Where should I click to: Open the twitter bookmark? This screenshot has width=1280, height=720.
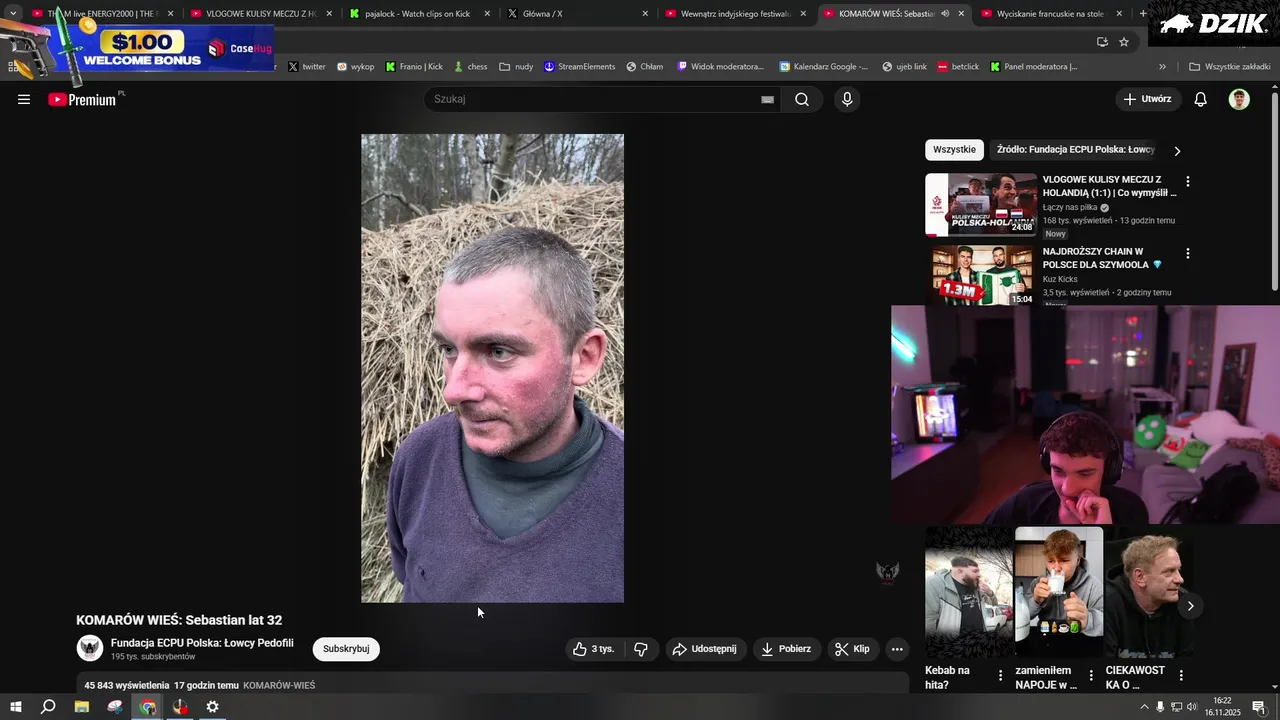(307, 67)
